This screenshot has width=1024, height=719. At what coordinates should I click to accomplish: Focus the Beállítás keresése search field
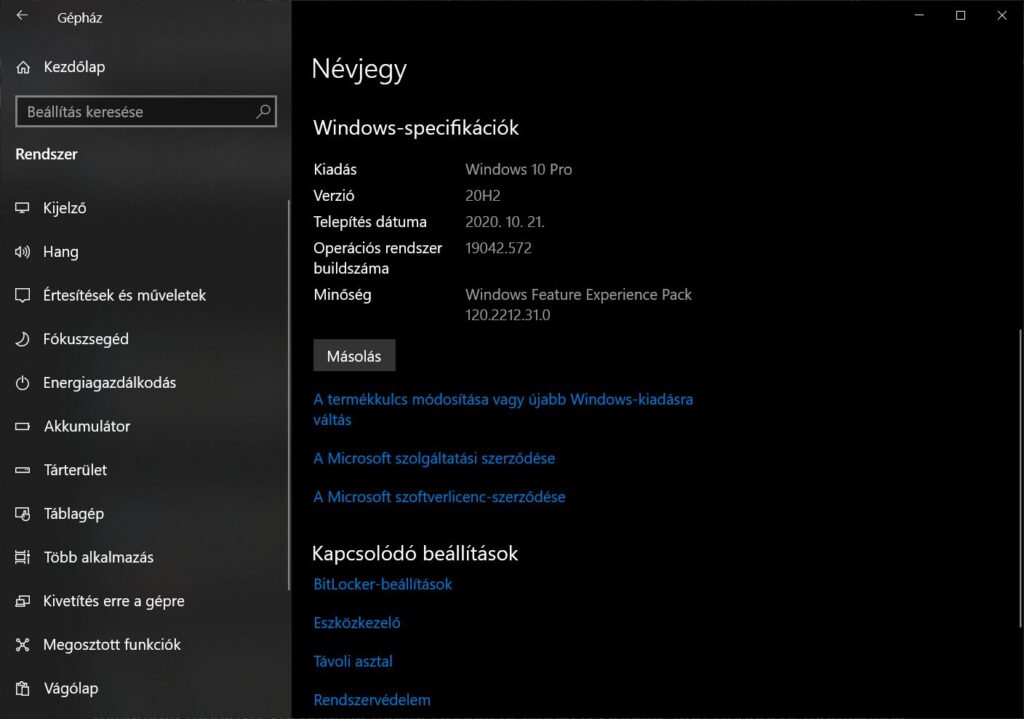pyautogui.click(x=146, y=112)
